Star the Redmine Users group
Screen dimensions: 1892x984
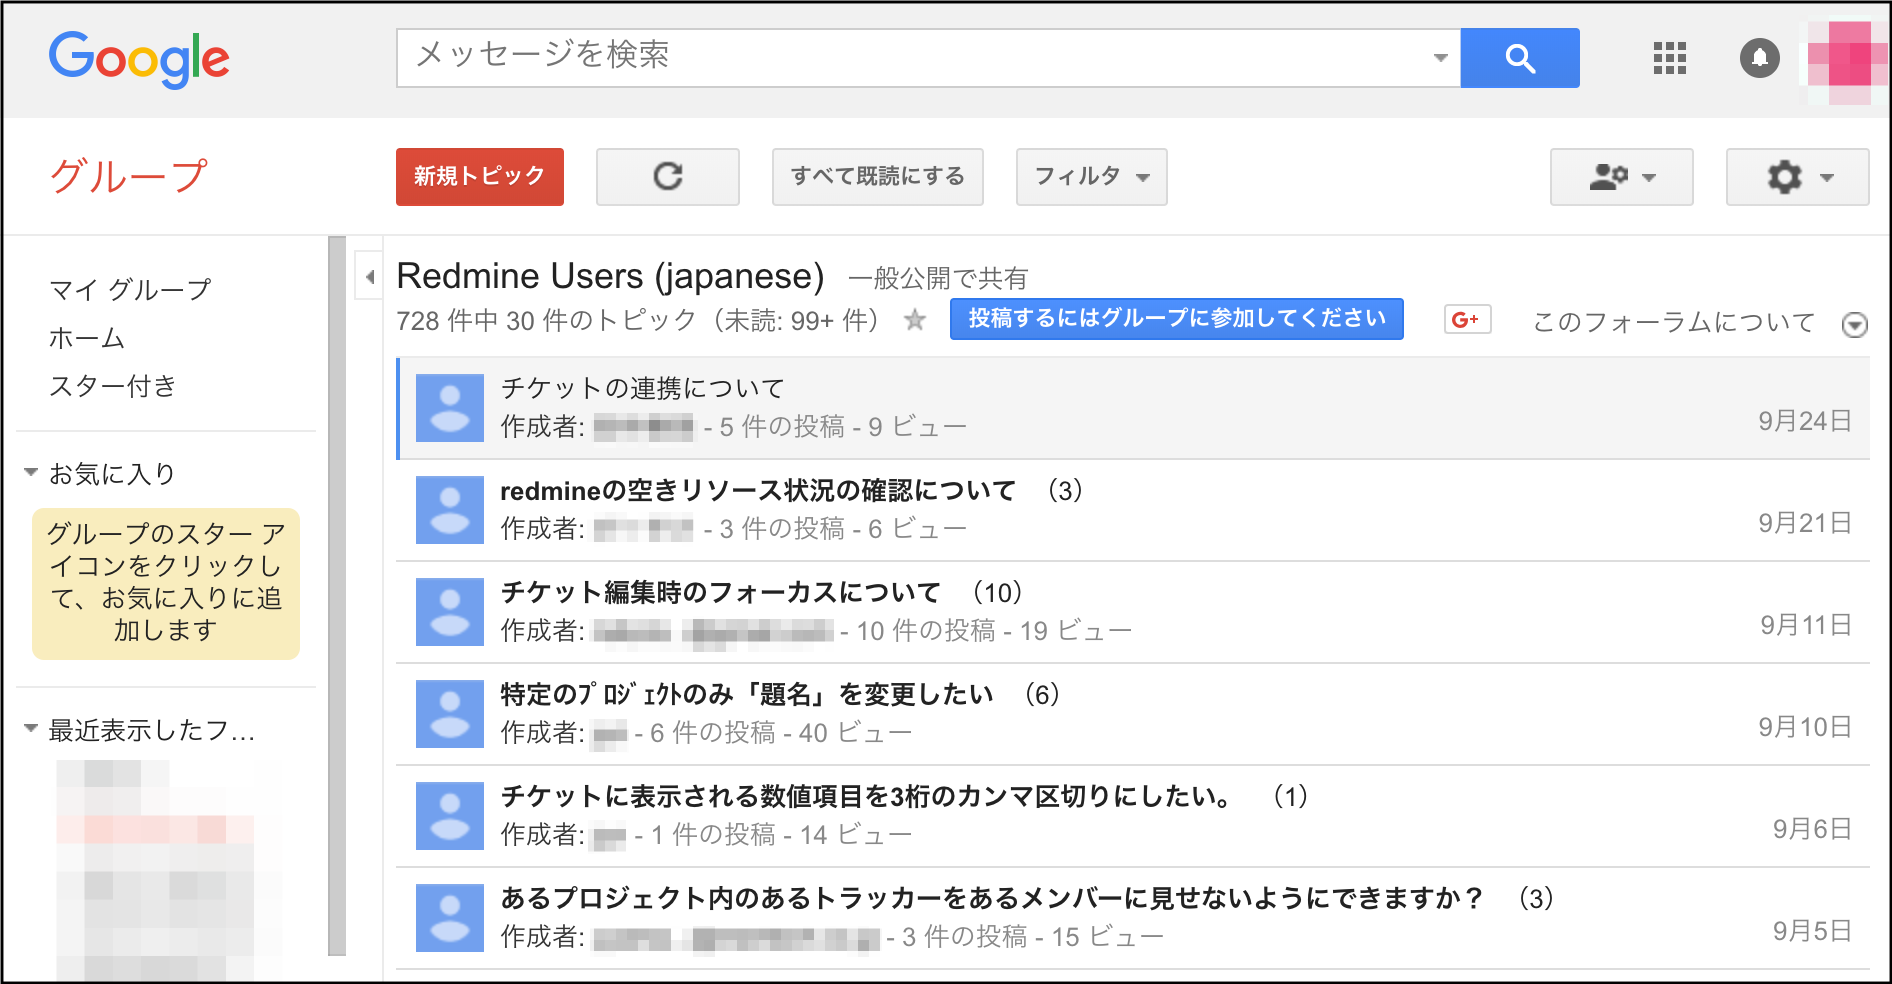tap(914, 320)
